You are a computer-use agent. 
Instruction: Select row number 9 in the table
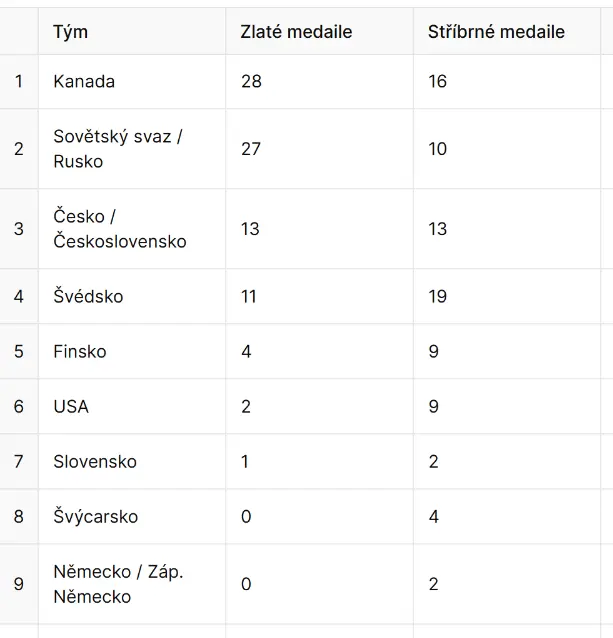[19, 584]
